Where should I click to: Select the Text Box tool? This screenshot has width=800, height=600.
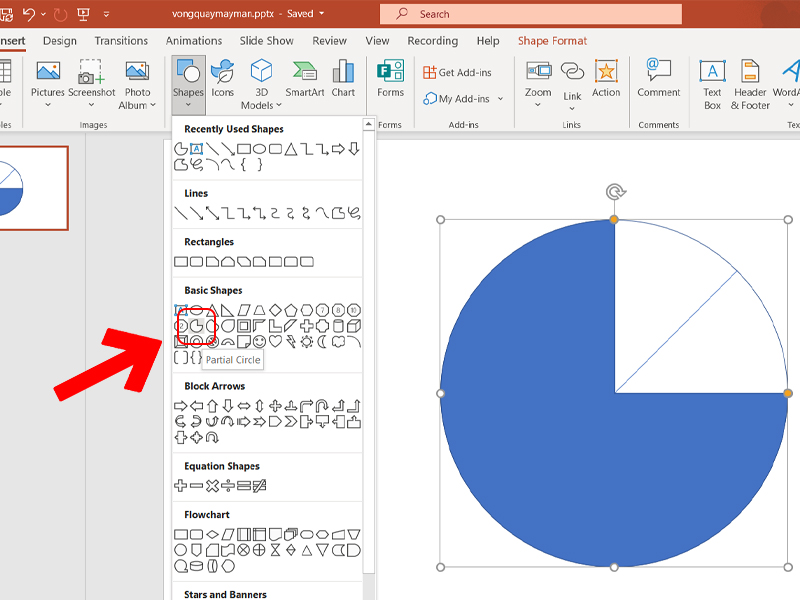point(712,82)
